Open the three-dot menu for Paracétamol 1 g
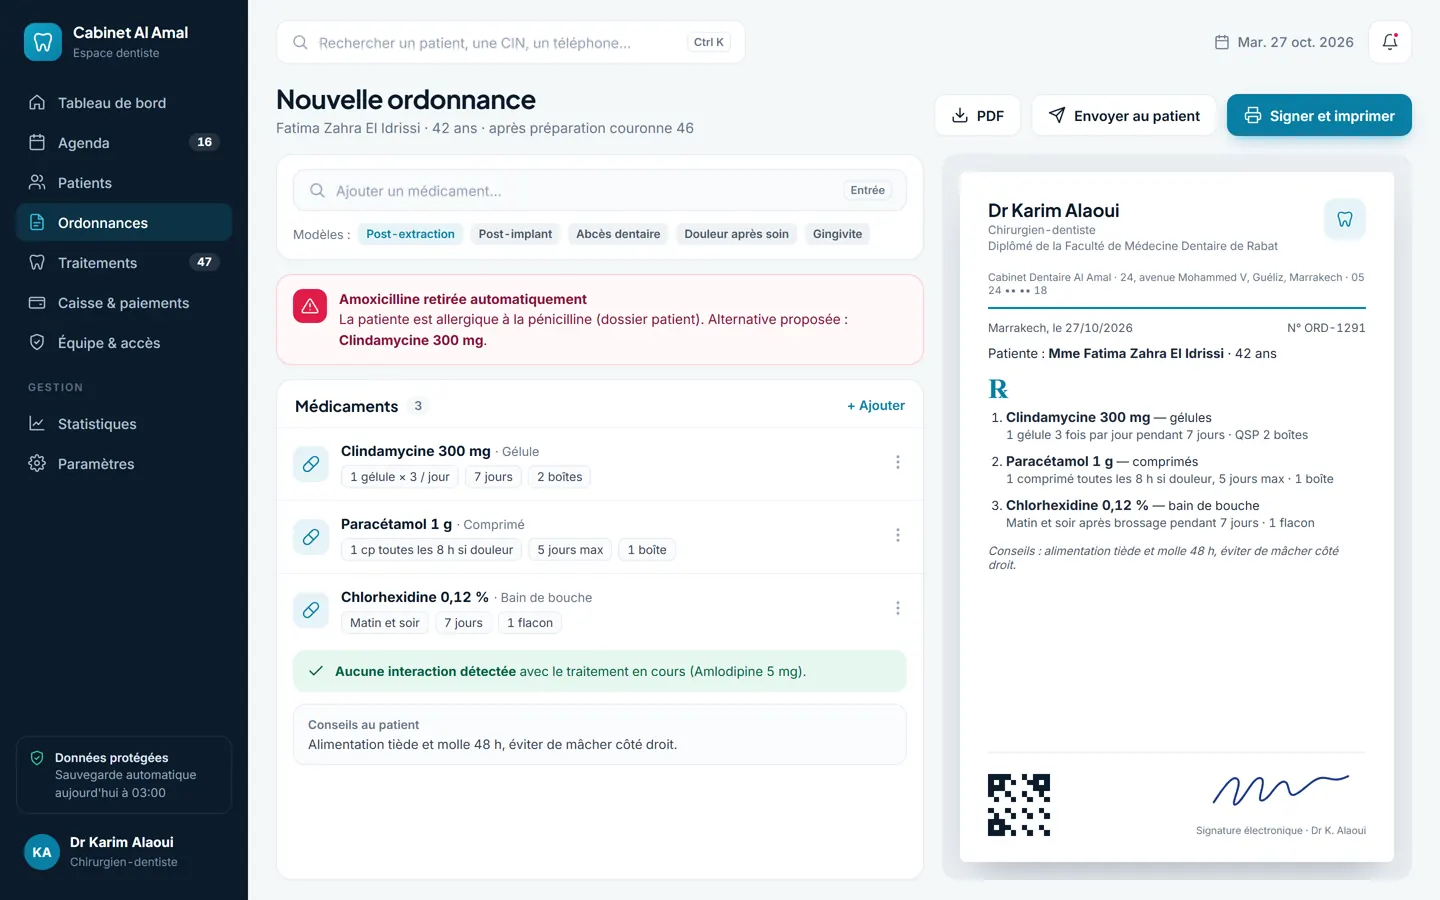1440x900 pixels. click(898, 535)
